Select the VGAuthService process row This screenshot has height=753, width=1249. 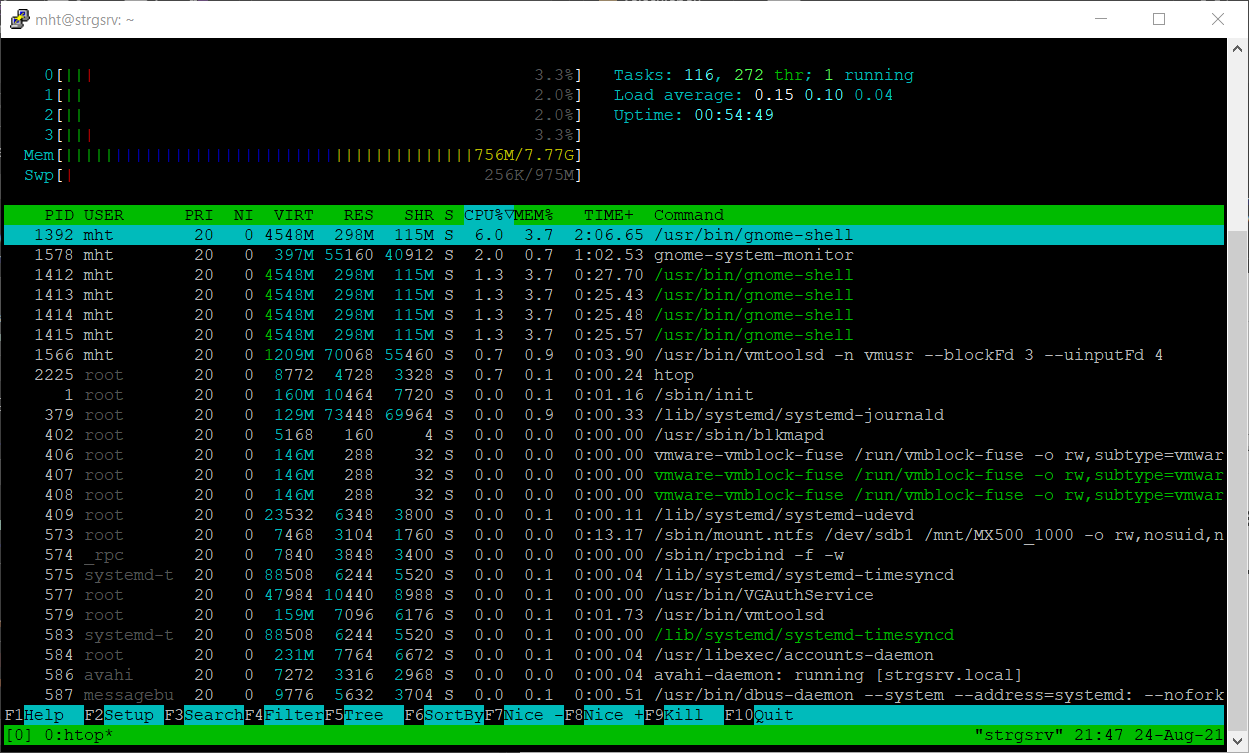tap(614, 595)
